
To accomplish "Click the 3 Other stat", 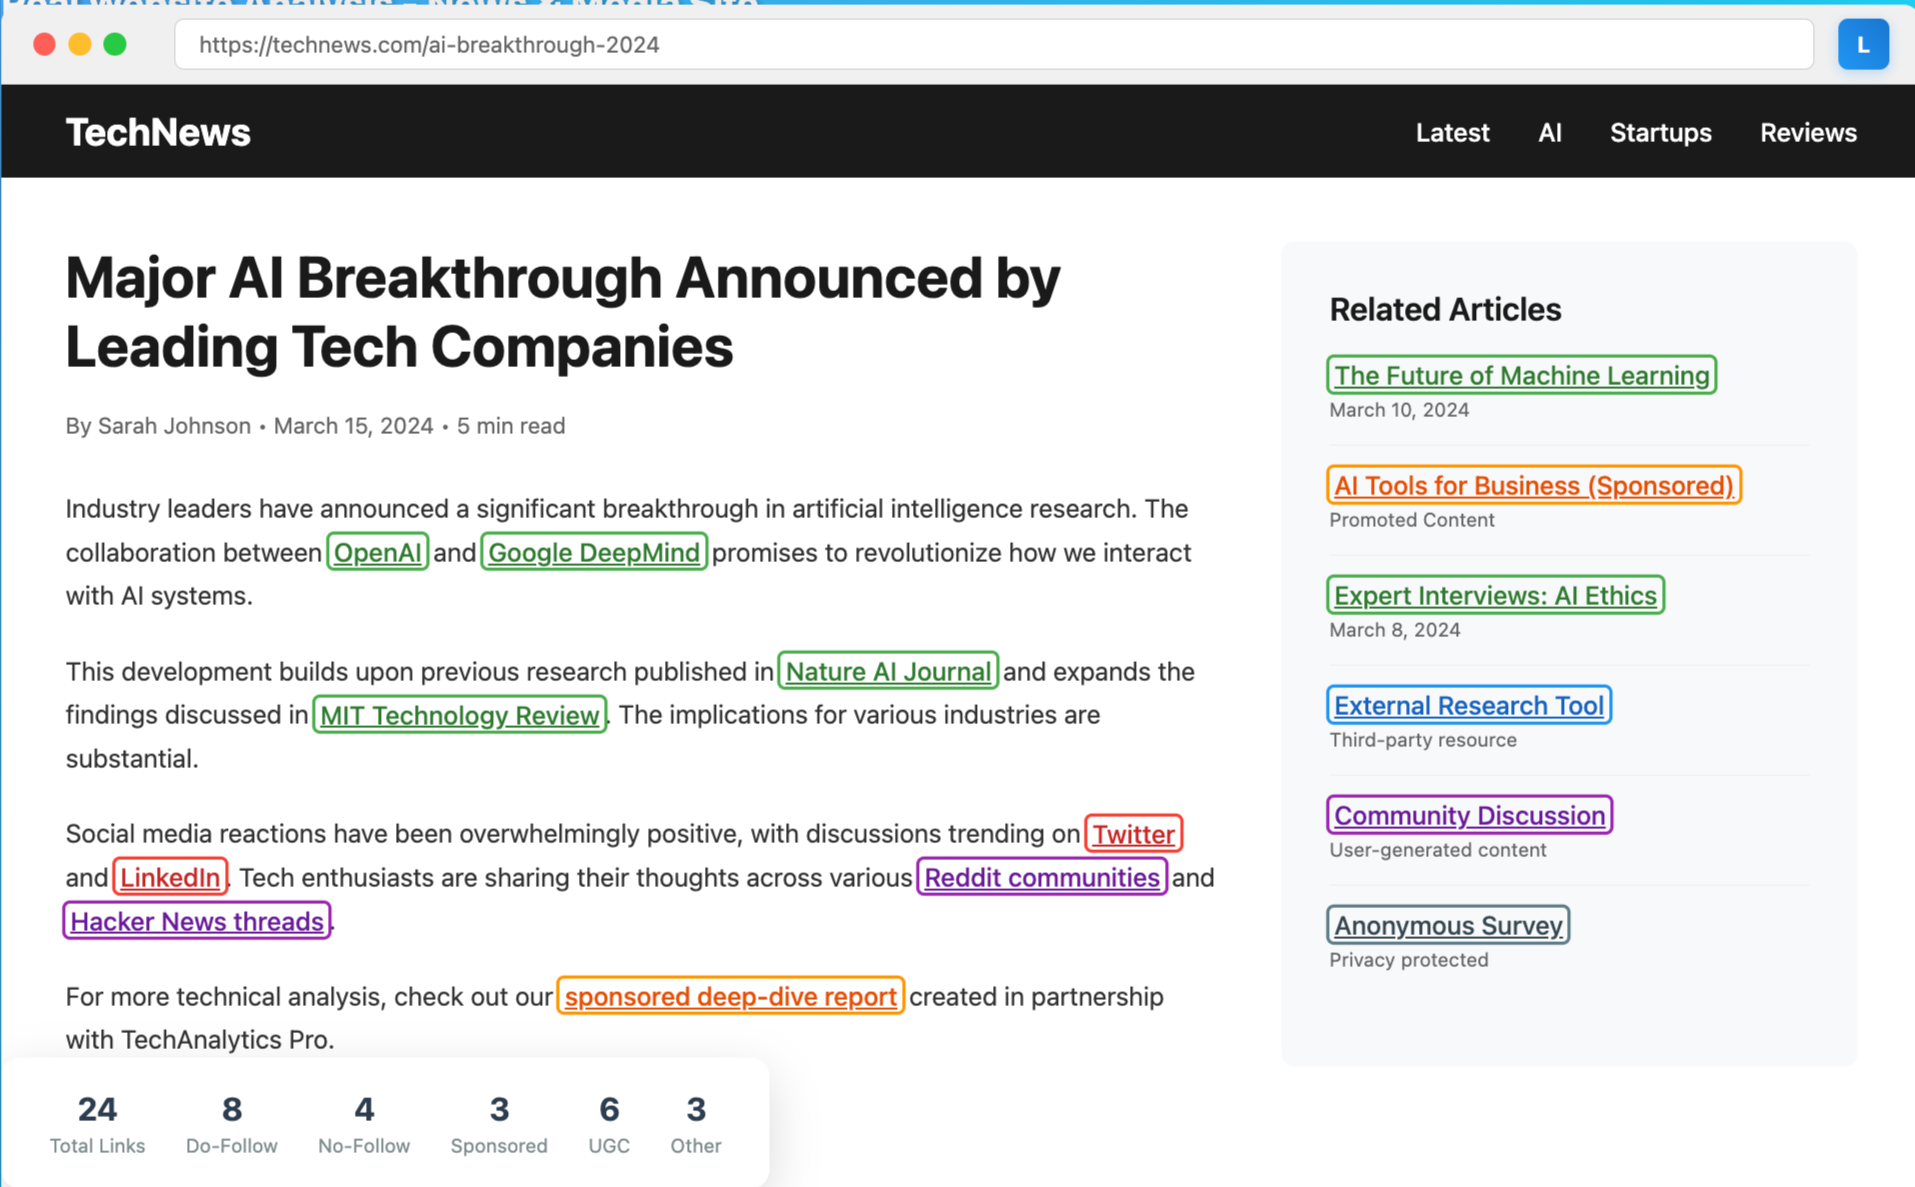I will 695,1123.
